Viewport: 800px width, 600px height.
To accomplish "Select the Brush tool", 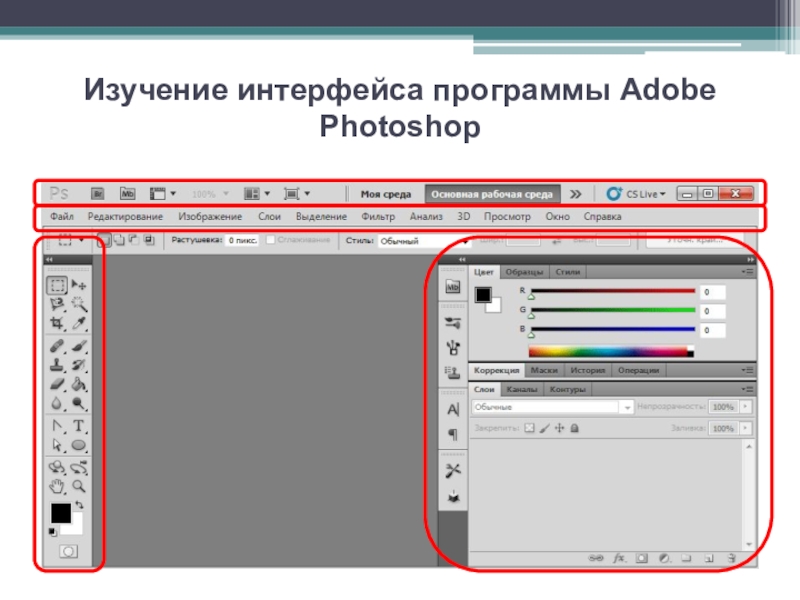I will [79, 346].
